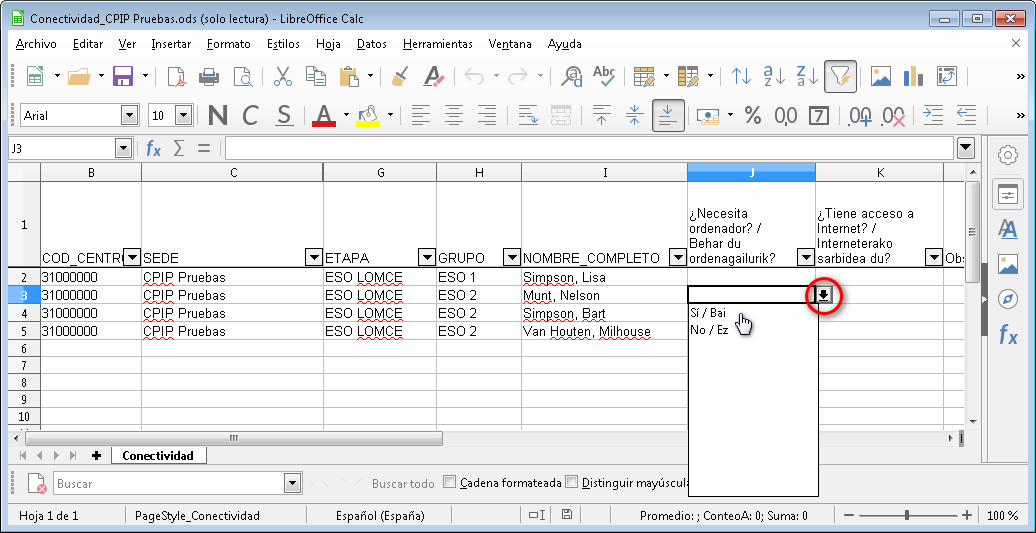
Task: Enable Distinguir mayúsculas checkbox
Action: (x=572, y=482)
